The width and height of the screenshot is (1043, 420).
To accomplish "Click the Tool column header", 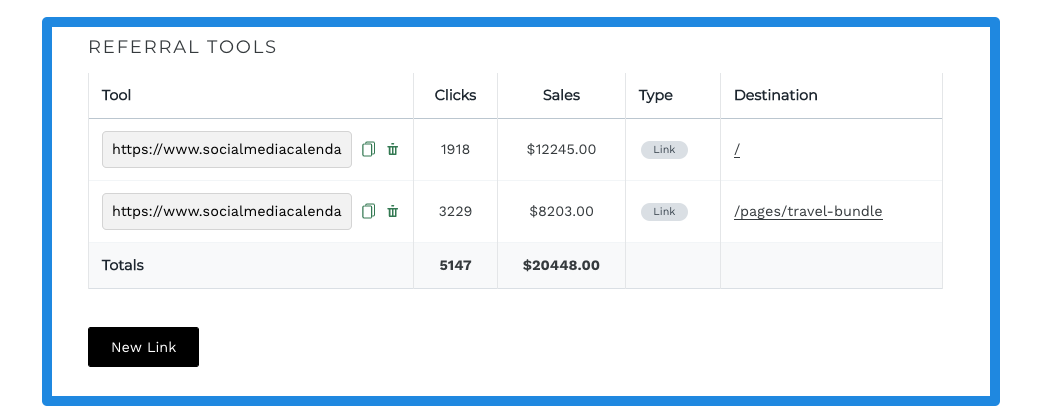I will 116,95.
